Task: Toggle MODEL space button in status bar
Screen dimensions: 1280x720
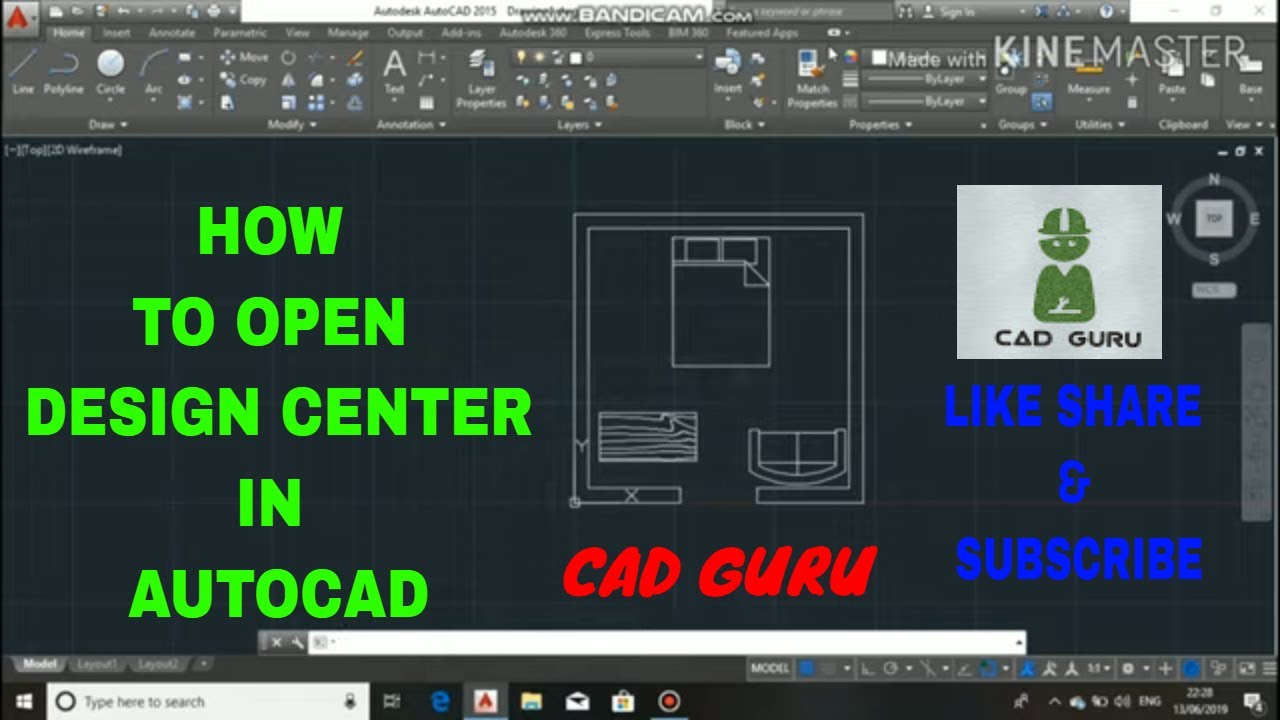Action: [x=770, y=668]
